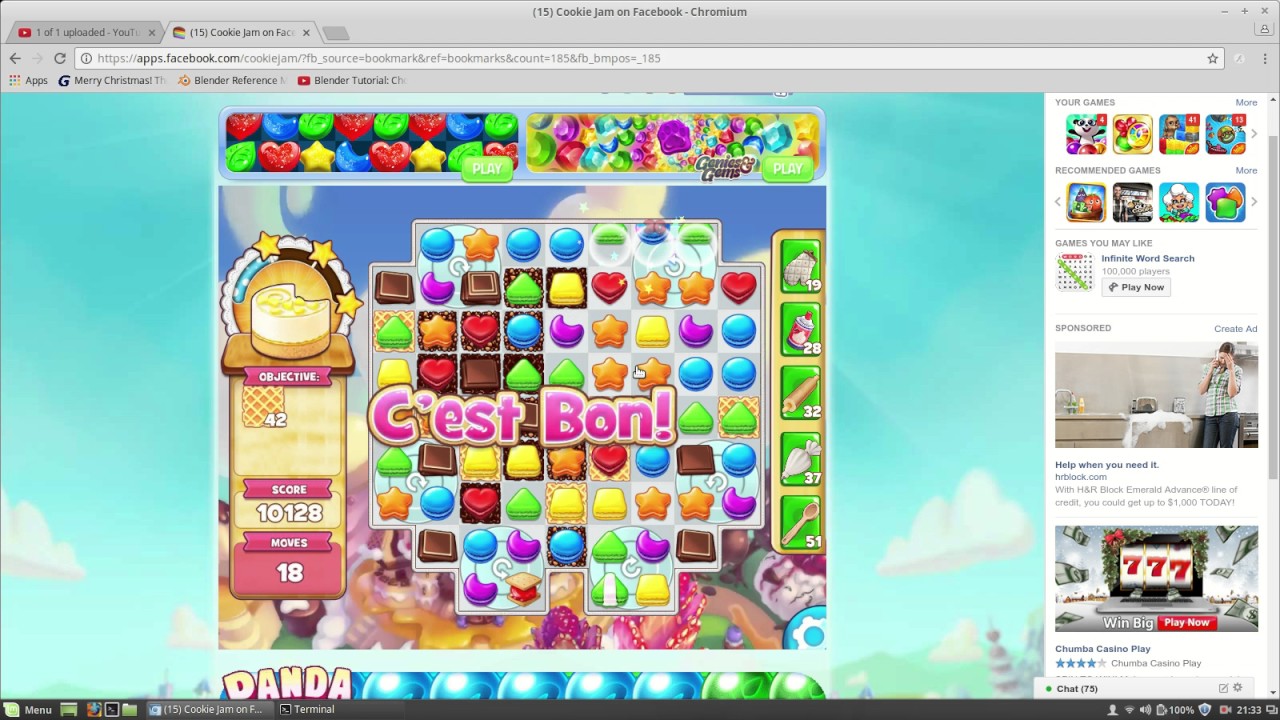Screen dimensions: 1280x720
Task: Open the file manager taskbar icon
Action: (x=130, y=709)
